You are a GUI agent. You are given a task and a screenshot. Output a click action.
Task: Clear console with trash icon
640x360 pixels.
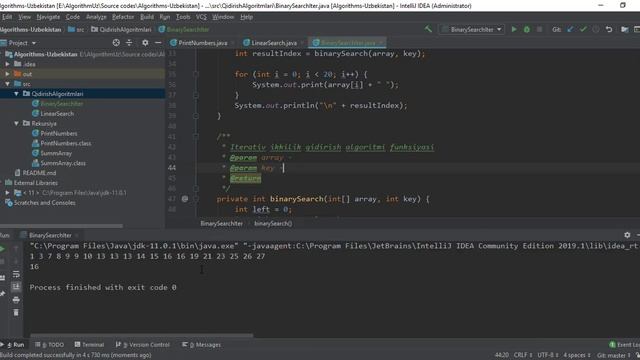pos(16,313)
